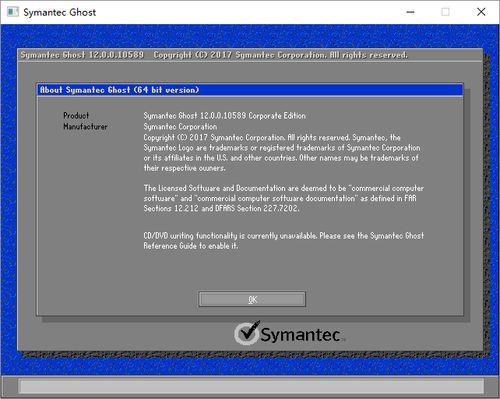
Task: Click the Licensed Software and Documentation paragraph
Action: tap(284, 198)
